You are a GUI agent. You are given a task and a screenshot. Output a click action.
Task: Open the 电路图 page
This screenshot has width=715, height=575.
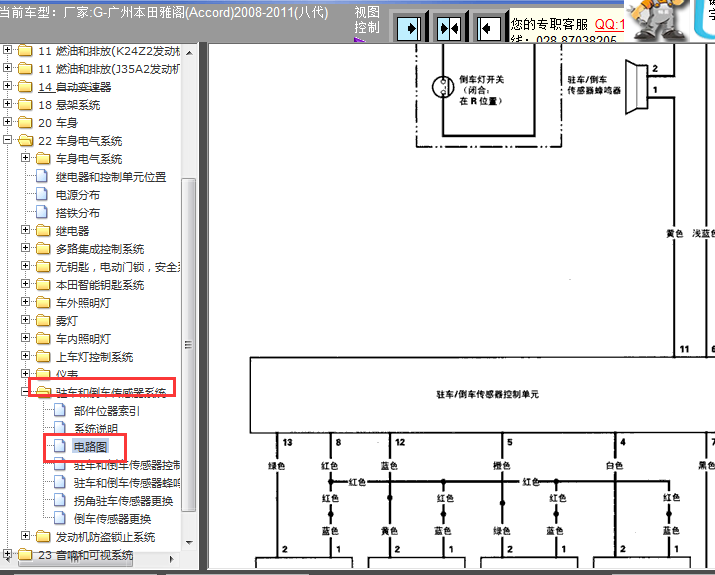(90, 447)
